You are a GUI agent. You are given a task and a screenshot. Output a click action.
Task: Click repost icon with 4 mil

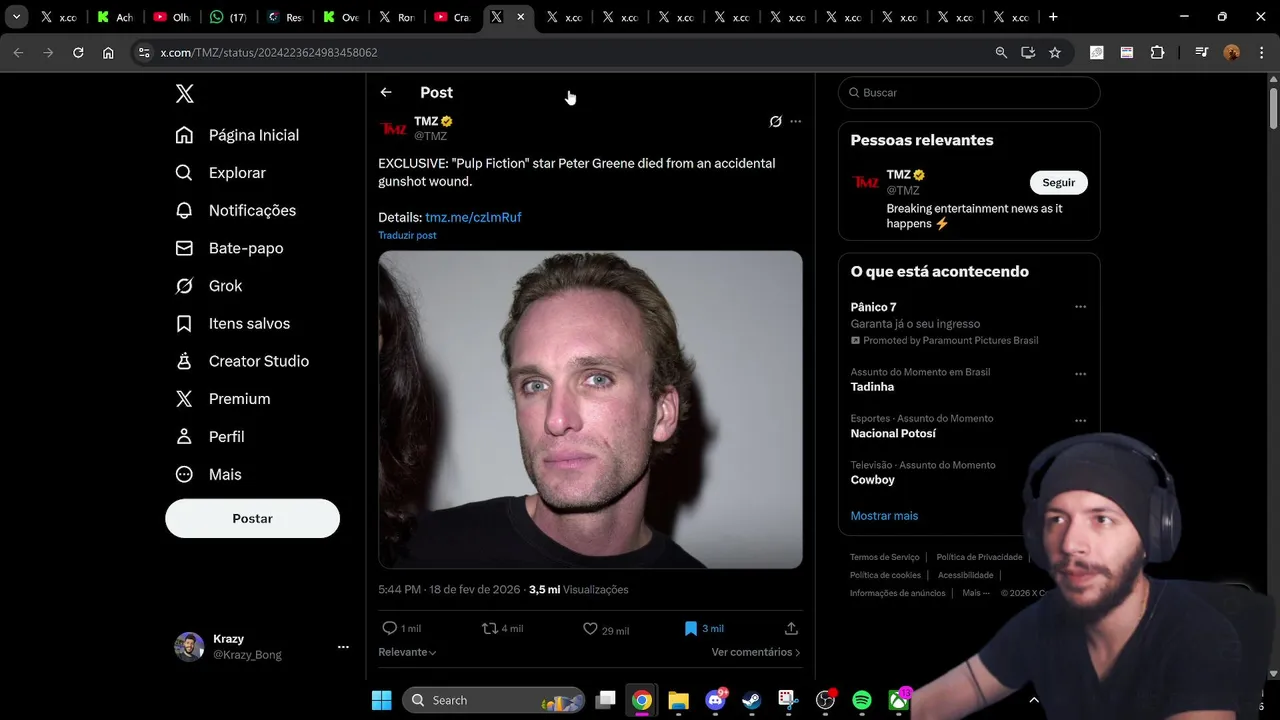(x=490, y=628)
